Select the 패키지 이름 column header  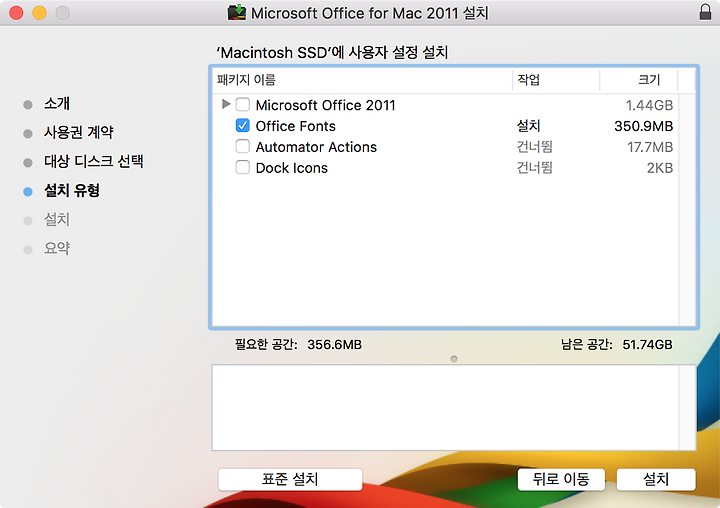(363, 80)
